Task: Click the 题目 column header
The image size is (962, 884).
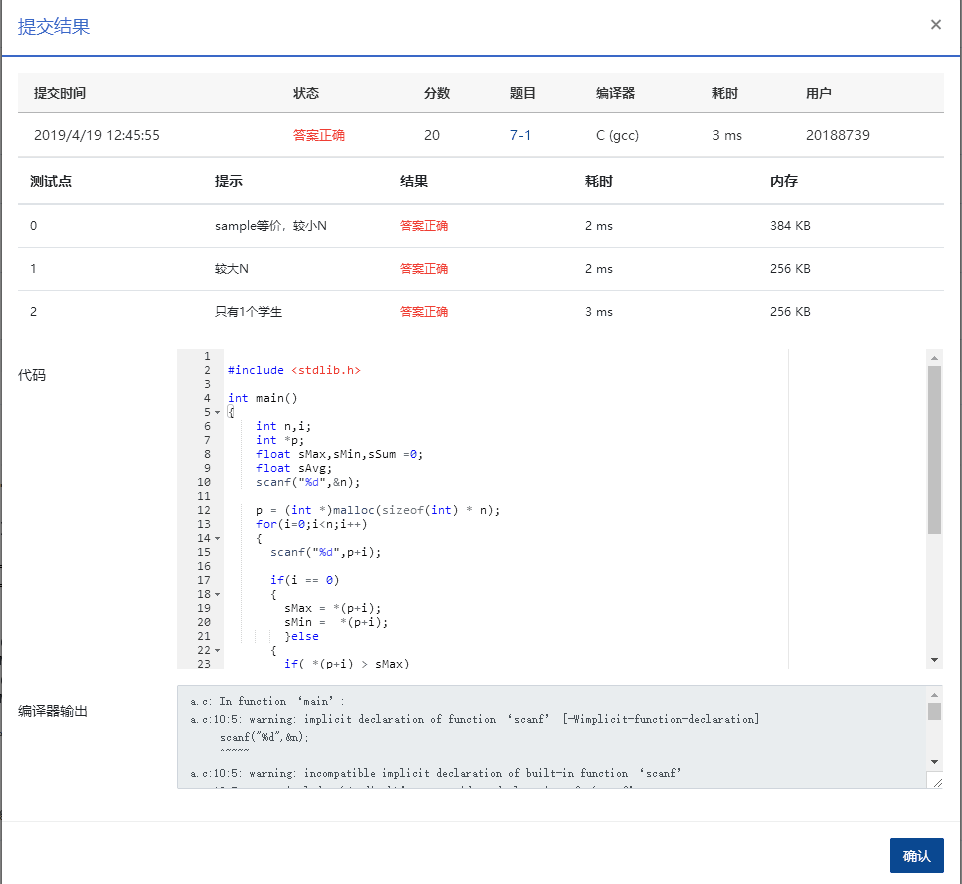Action: 523,93
